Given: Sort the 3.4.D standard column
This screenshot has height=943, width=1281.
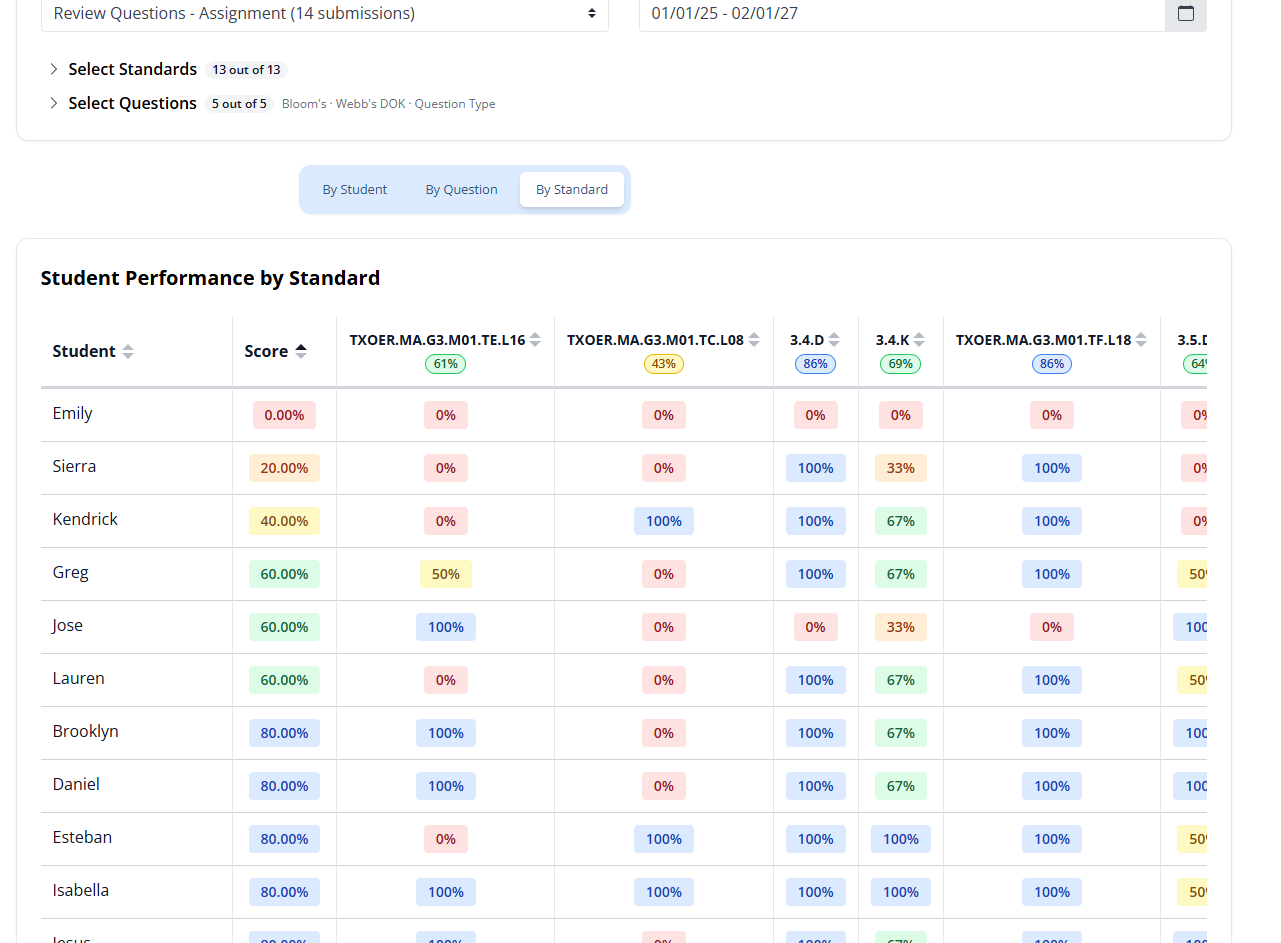Looking at the screenshot, I should pos(834,340).
